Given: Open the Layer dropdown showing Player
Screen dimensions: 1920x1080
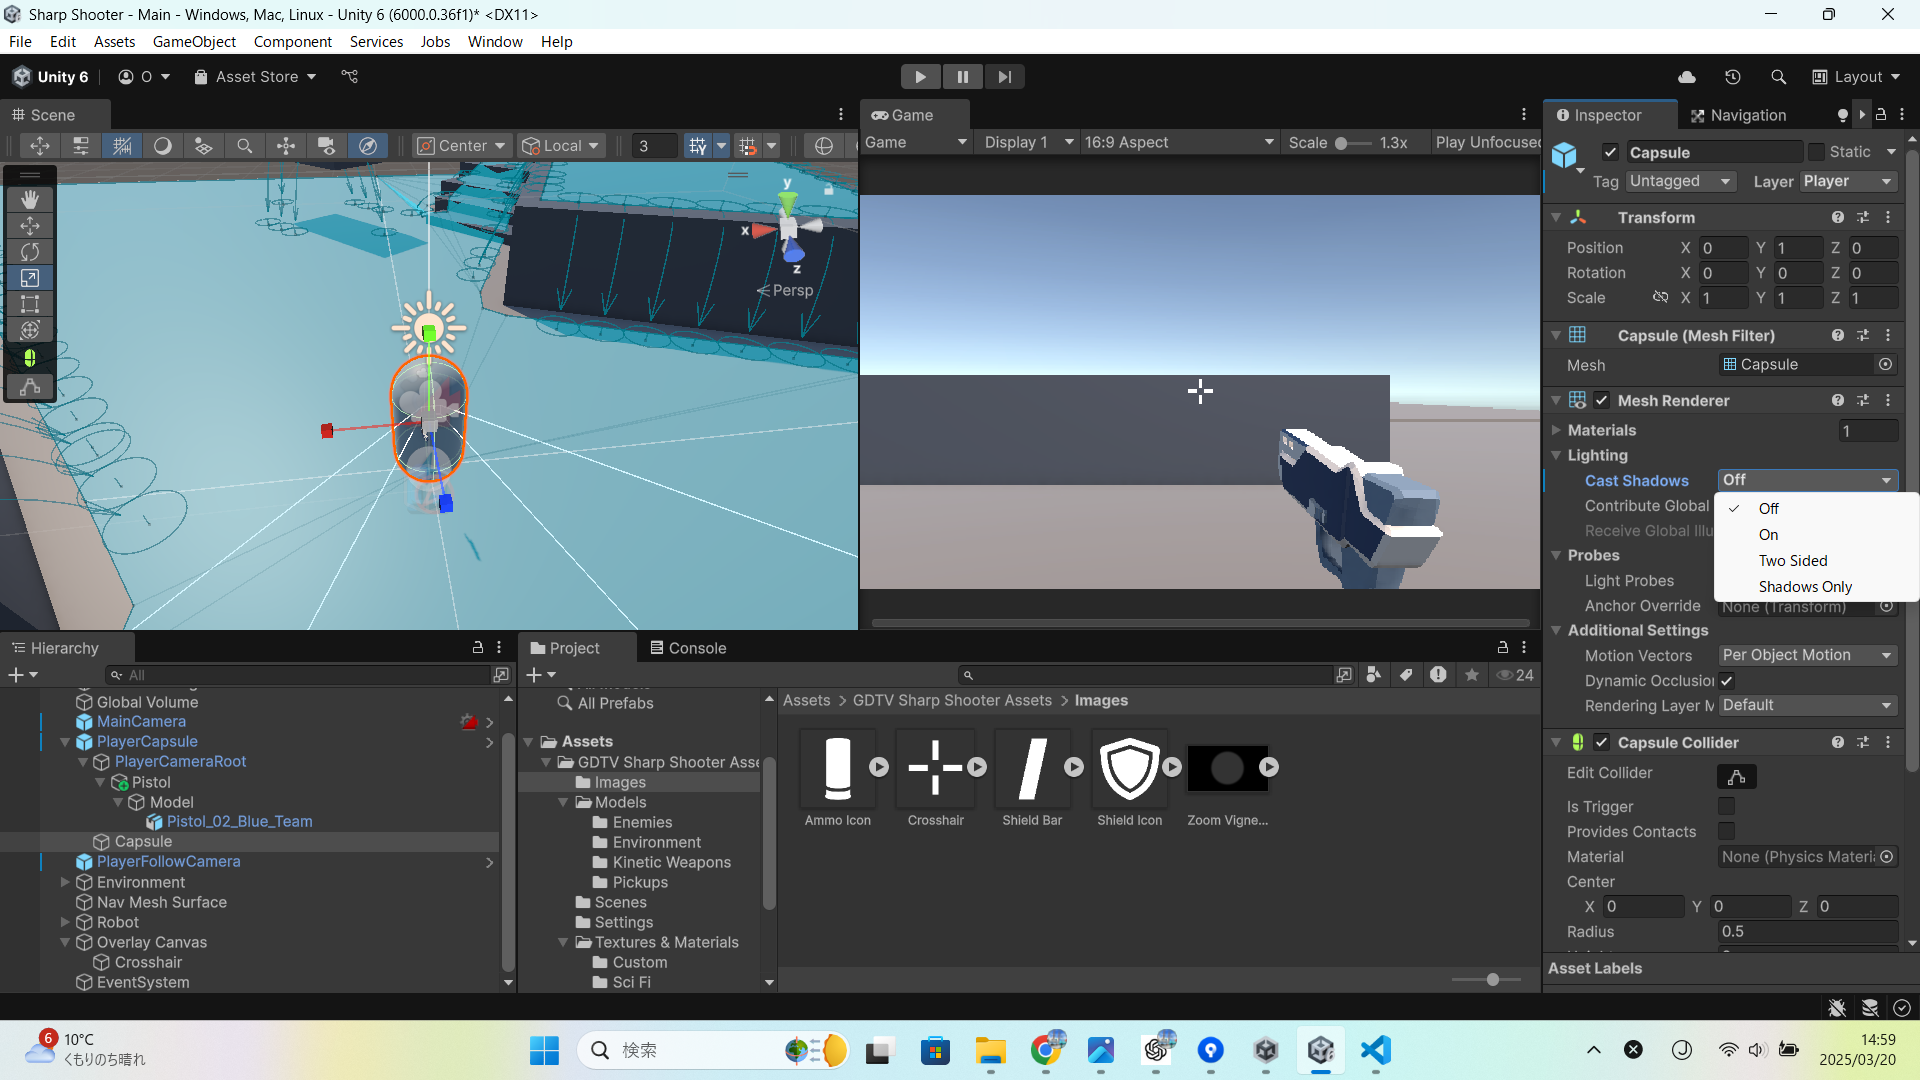Looking at the screenshot, I should click(1847, 181).
